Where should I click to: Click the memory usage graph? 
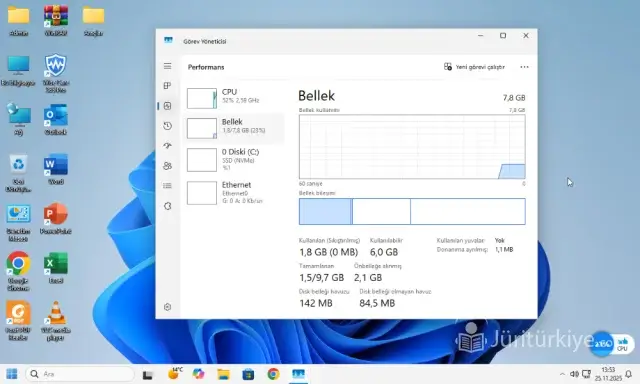412,146
